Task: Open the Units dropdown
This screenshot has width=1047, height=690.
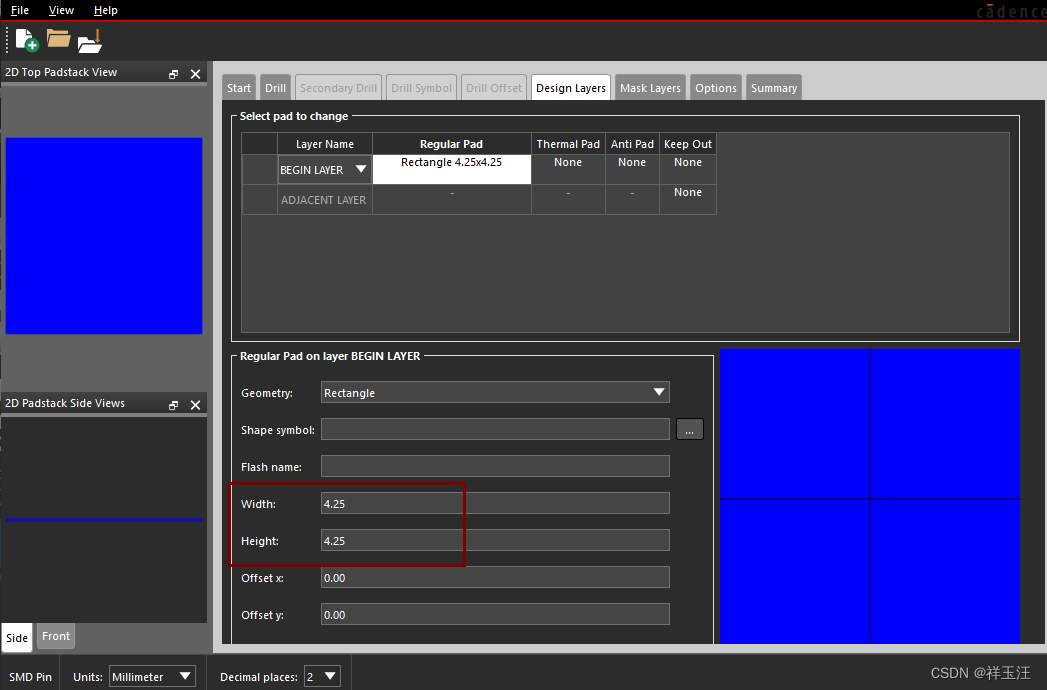Action: 184,677
